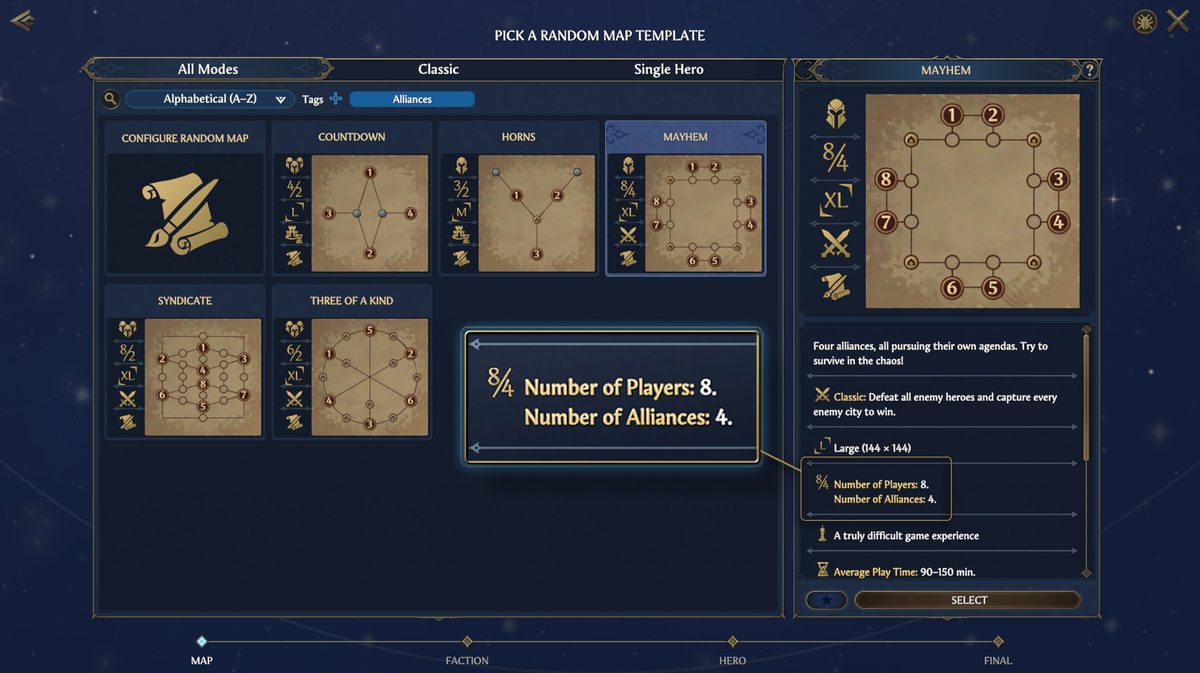Click the scroll and brush Configure icon
Screen dimensions: 1200x673
185,213
